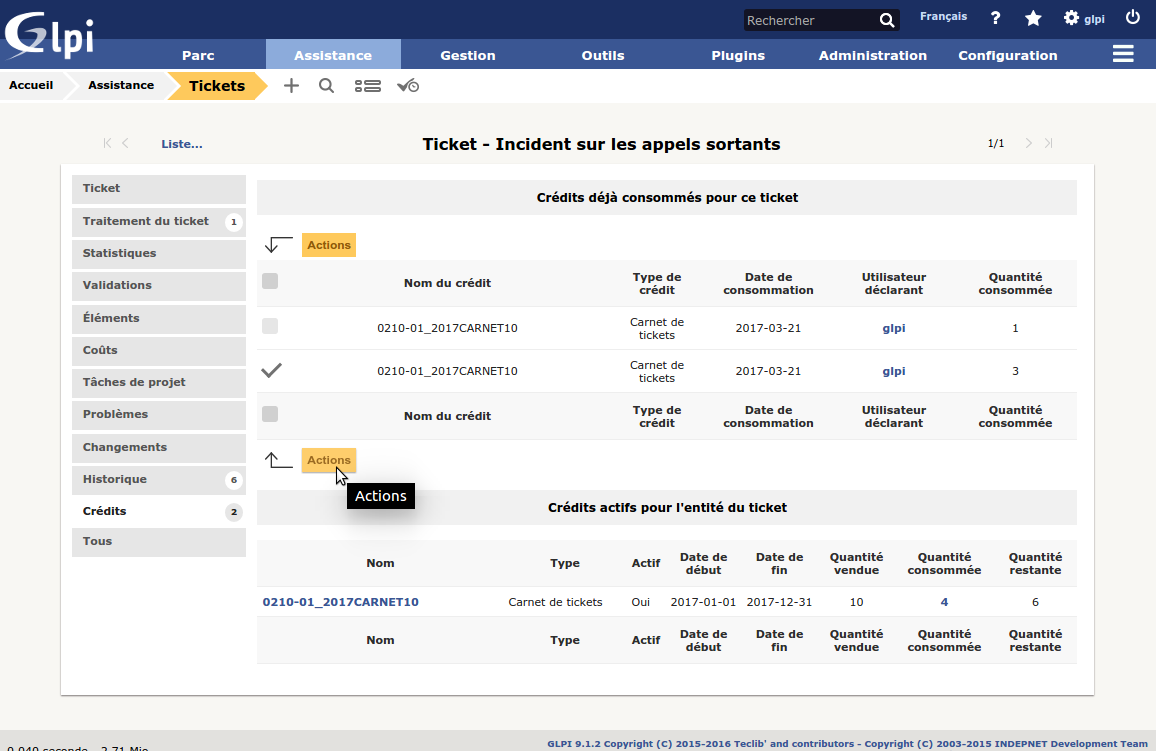This screenshot has width=1156, height=751.
Task: Open the bottom Actions dropdown
Action: point(329,460)
